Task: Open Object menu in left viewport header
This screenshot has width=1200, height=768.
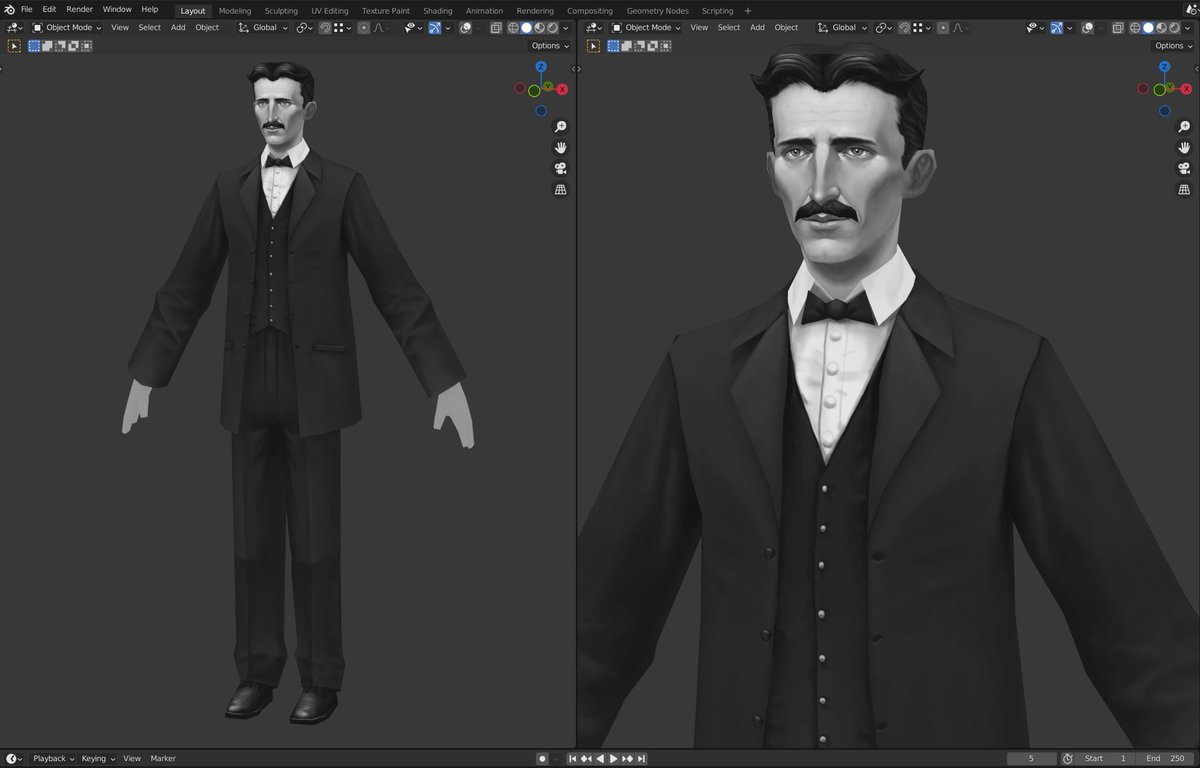Action: [207, 27]
